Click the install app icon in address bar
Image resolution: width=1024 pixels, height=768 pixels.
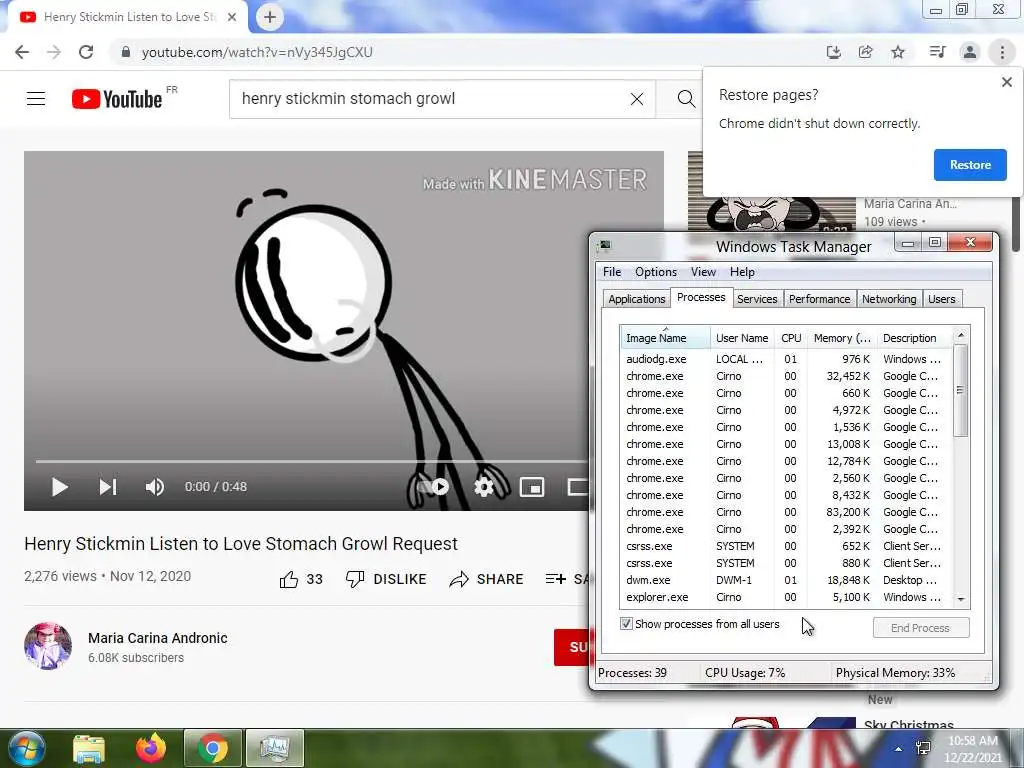click(833, 52)
